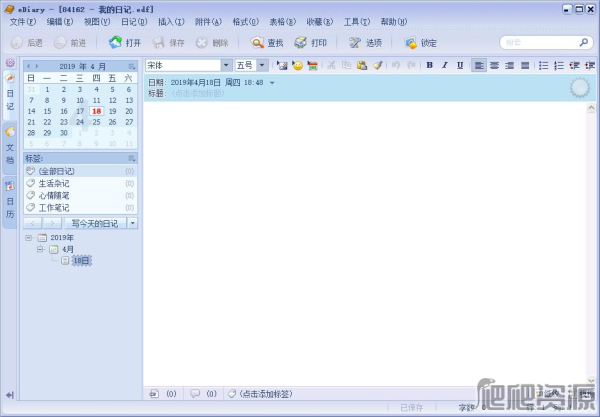The image size is (600, 417).
Task: Toggle bold formatting
Action: click(x=430, y=65)
